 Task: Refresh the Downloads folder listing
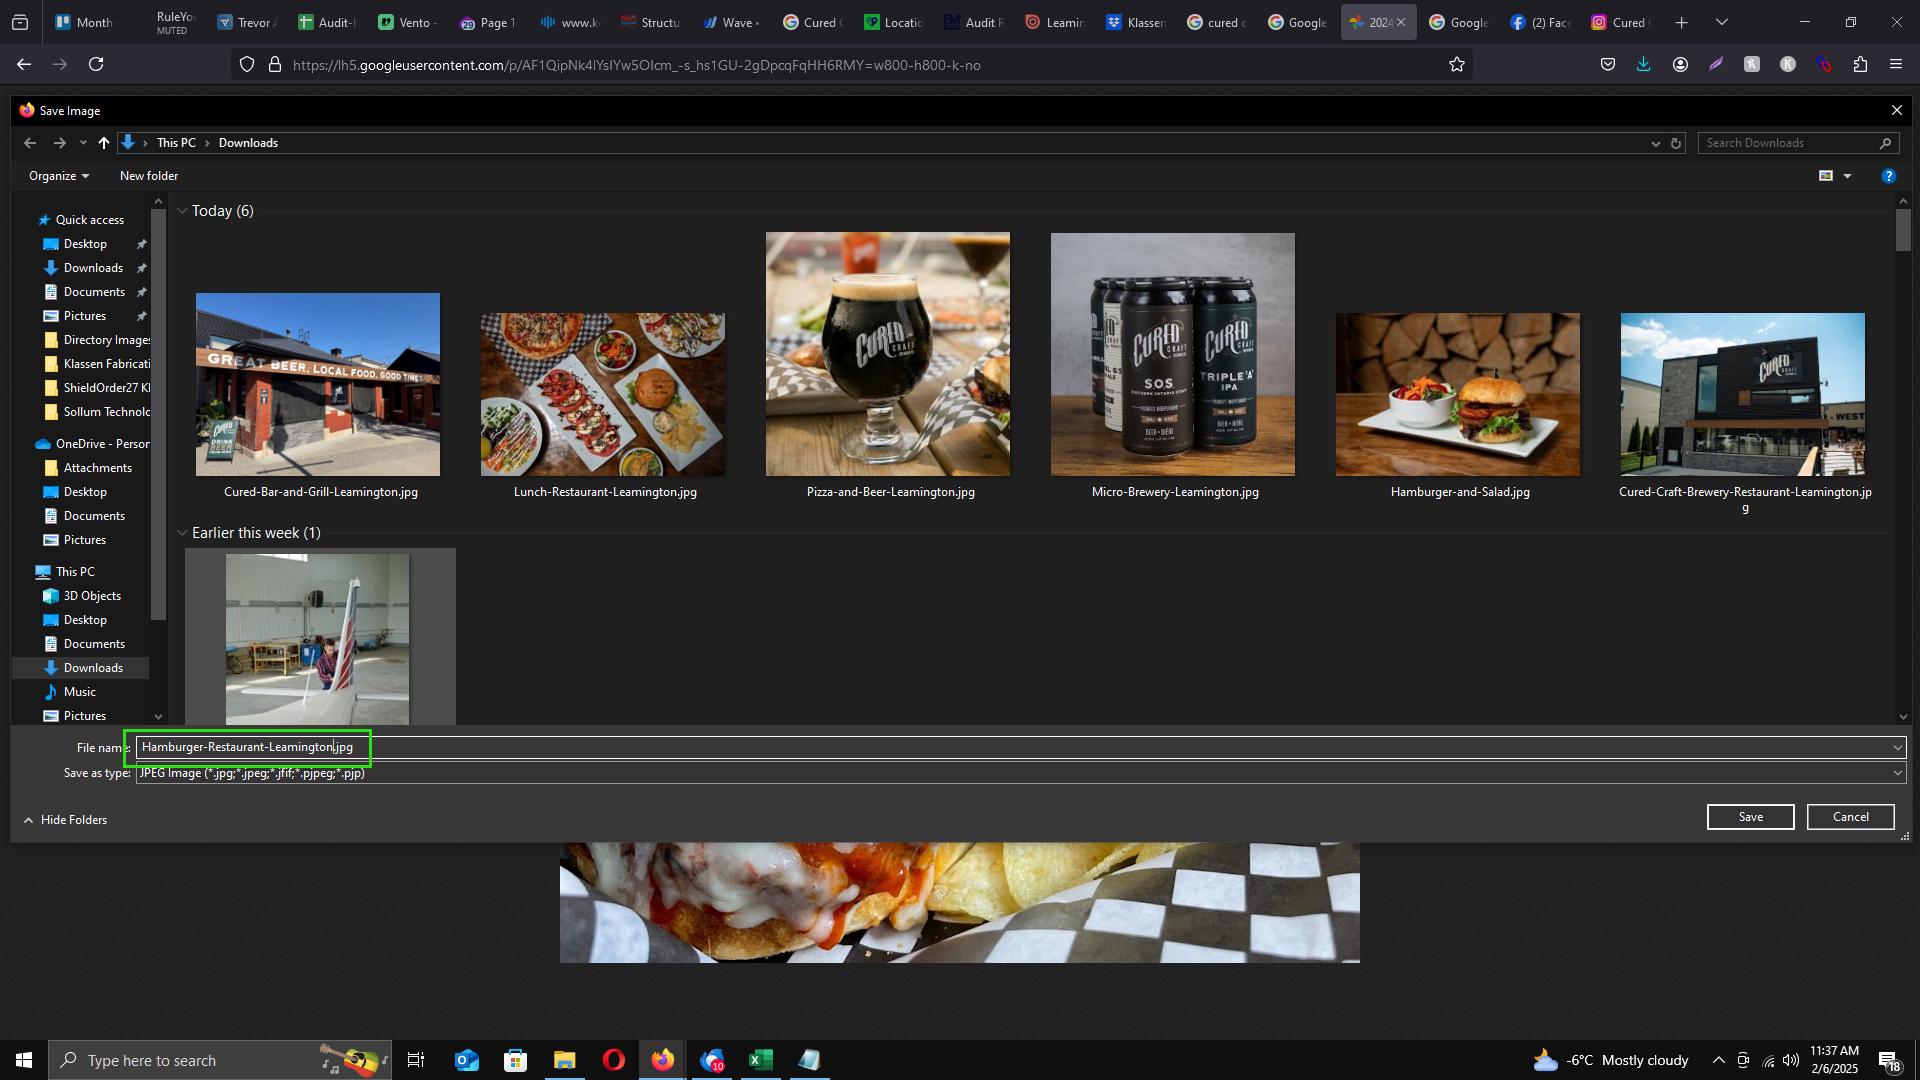pos(1676,143)
